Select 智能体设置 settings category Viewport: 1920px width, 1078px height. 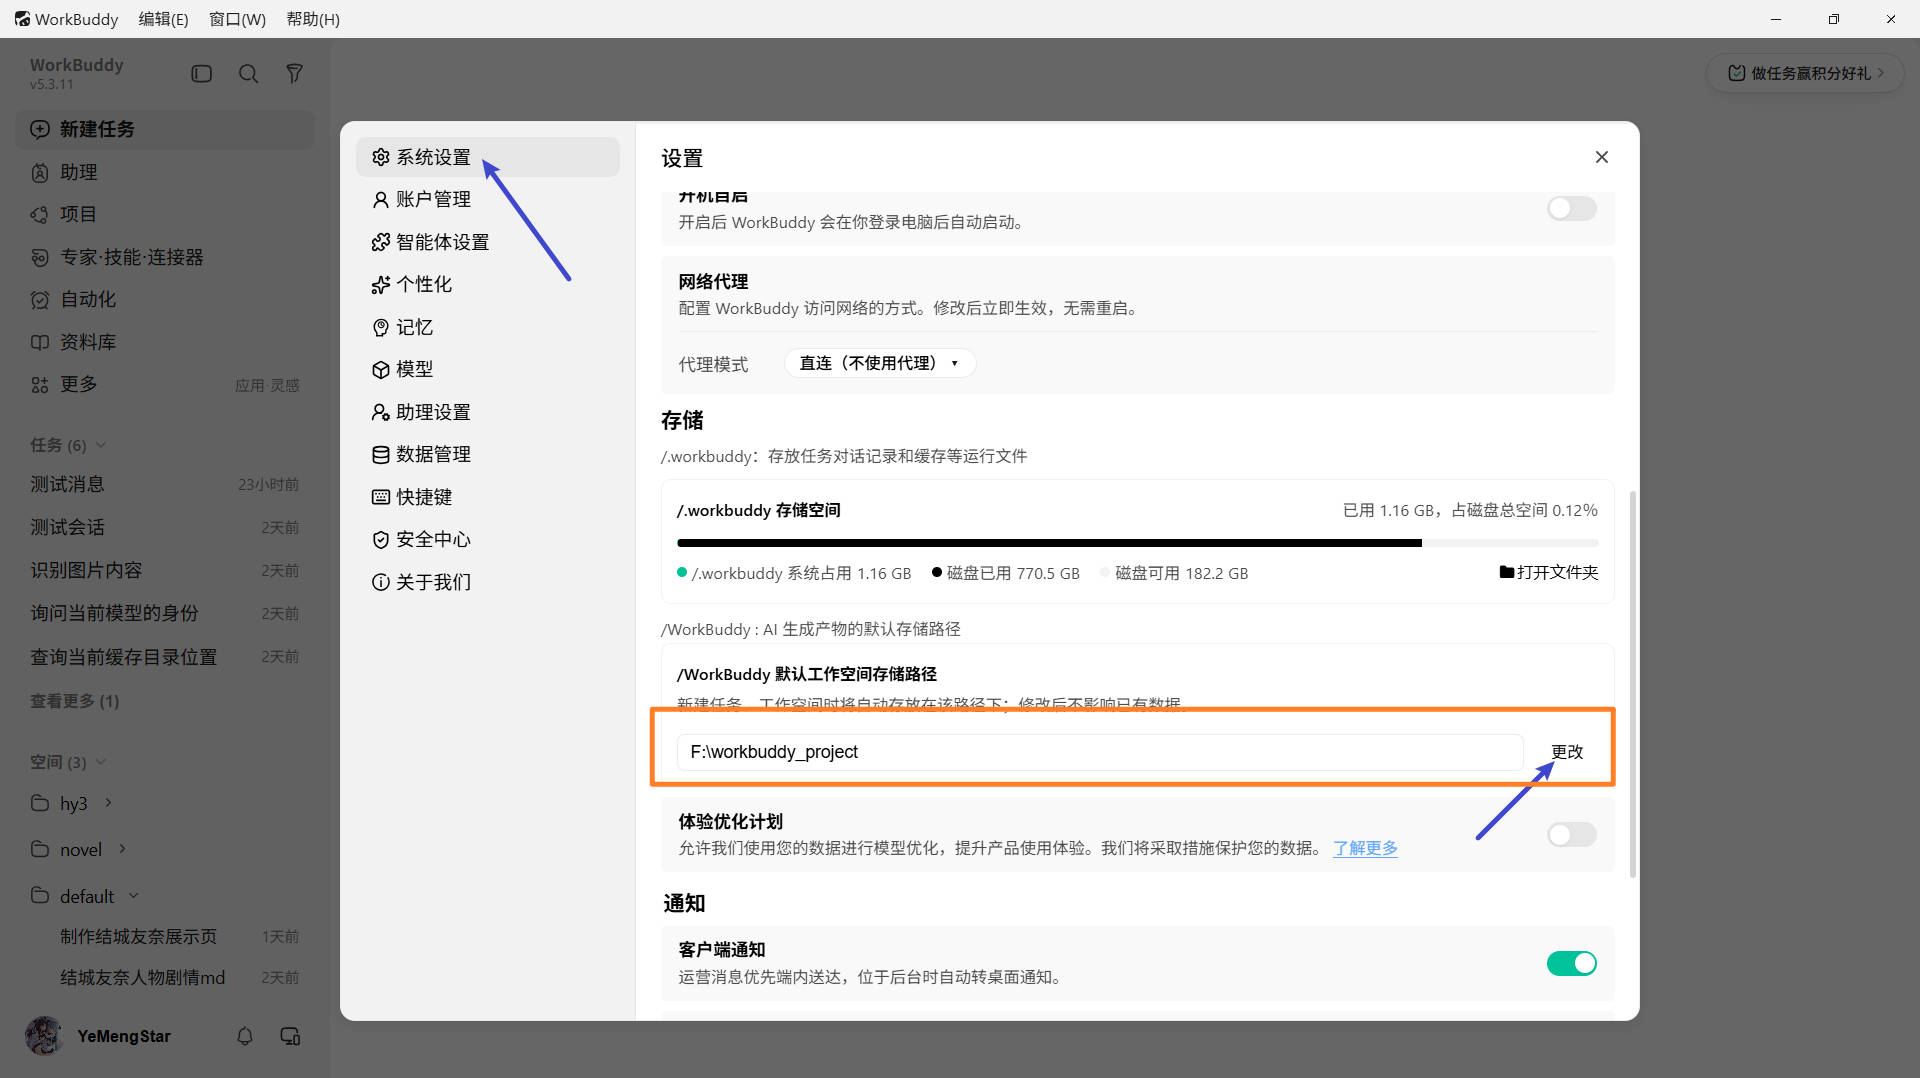point(488,242)
